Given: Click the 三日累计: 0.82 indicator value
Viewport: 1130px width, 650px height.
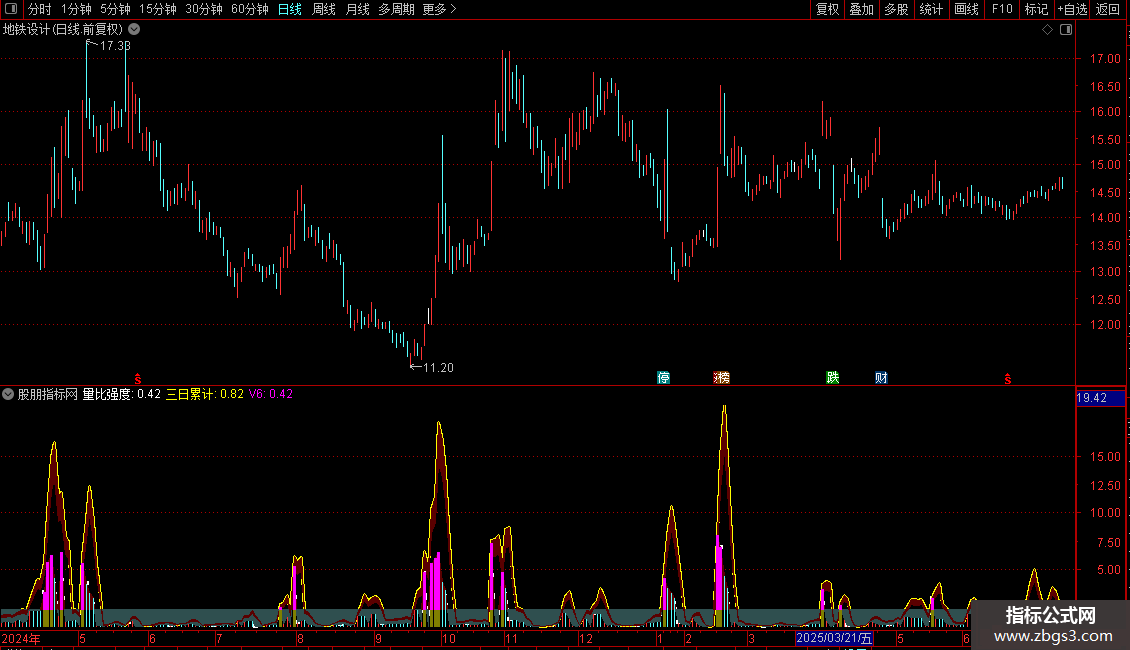Looking at the screenshot, I should tap(205, 394).
